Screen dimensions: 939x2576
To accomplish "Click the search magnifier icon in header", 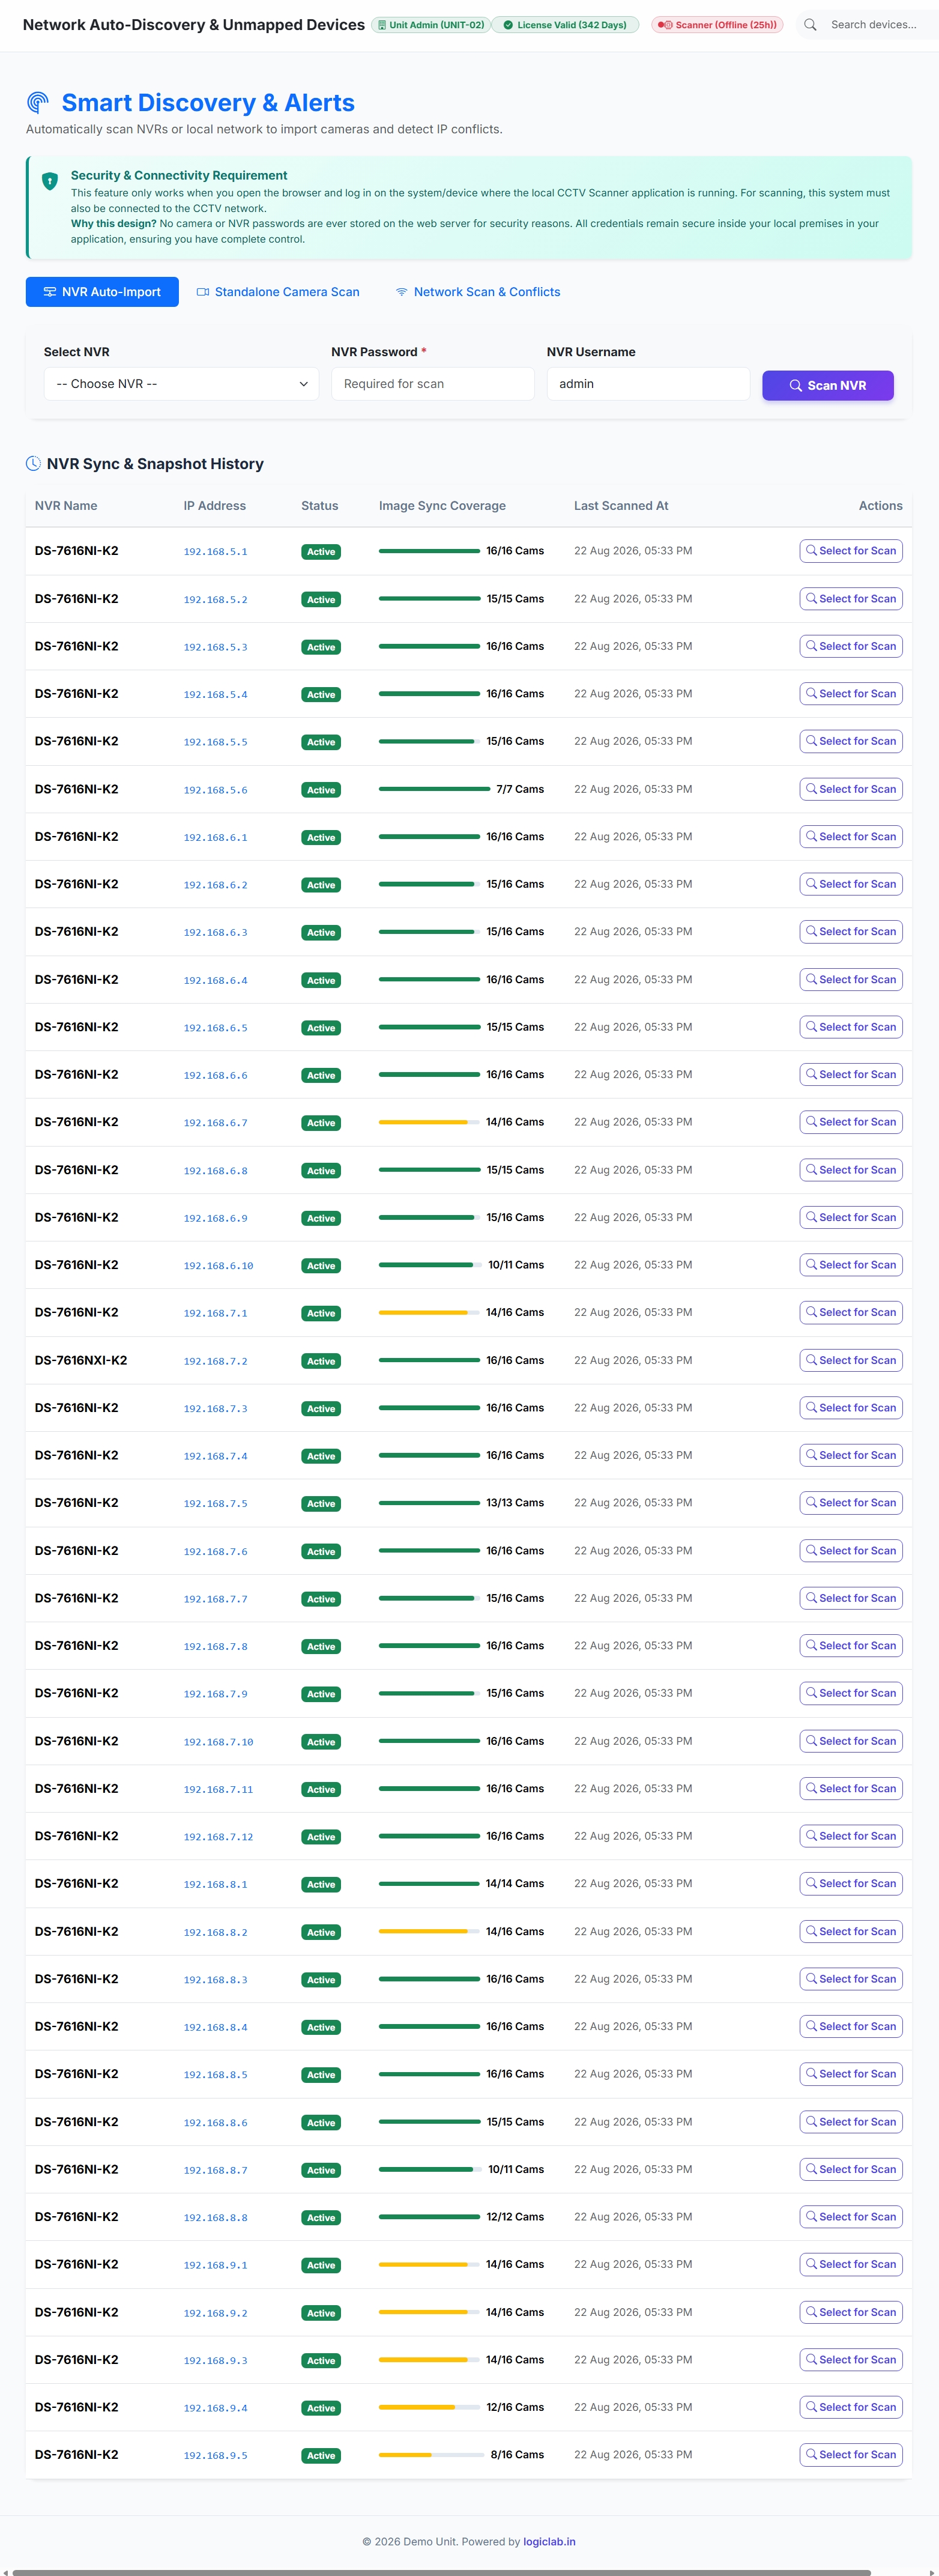I will tap(810, 25).
